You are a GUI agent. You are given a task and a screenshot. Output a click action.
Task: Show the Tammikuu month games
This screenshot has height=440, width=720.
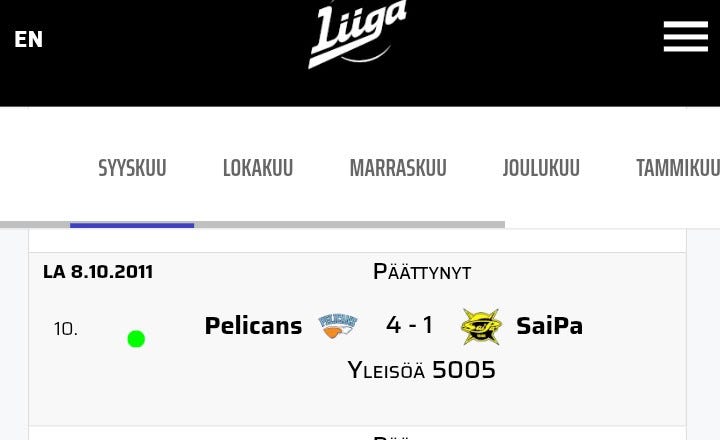pyautogui.click(x=677, y=168)
